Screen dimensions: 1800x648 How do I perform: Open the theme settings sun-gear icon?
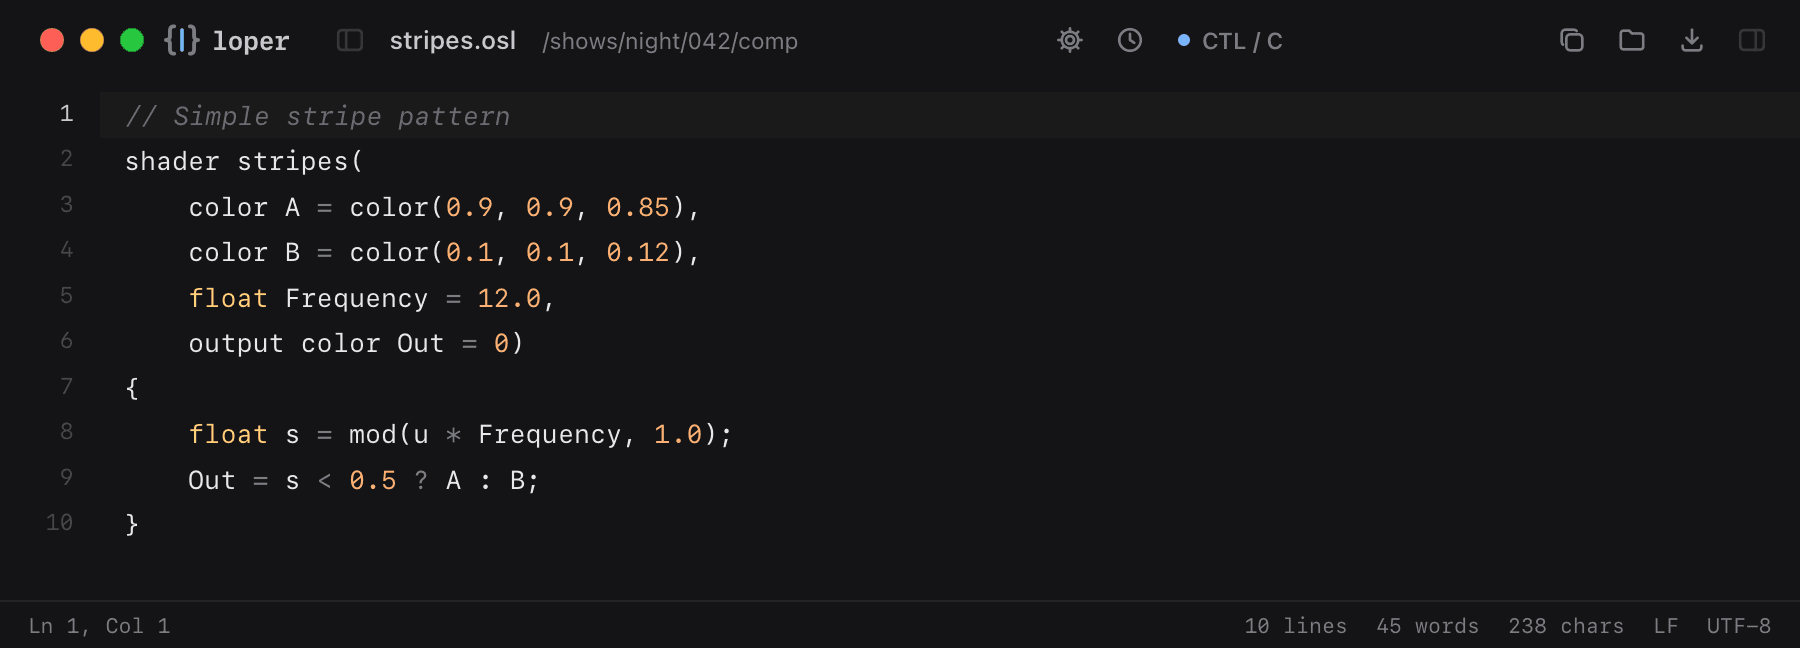tap(1070, 40)
